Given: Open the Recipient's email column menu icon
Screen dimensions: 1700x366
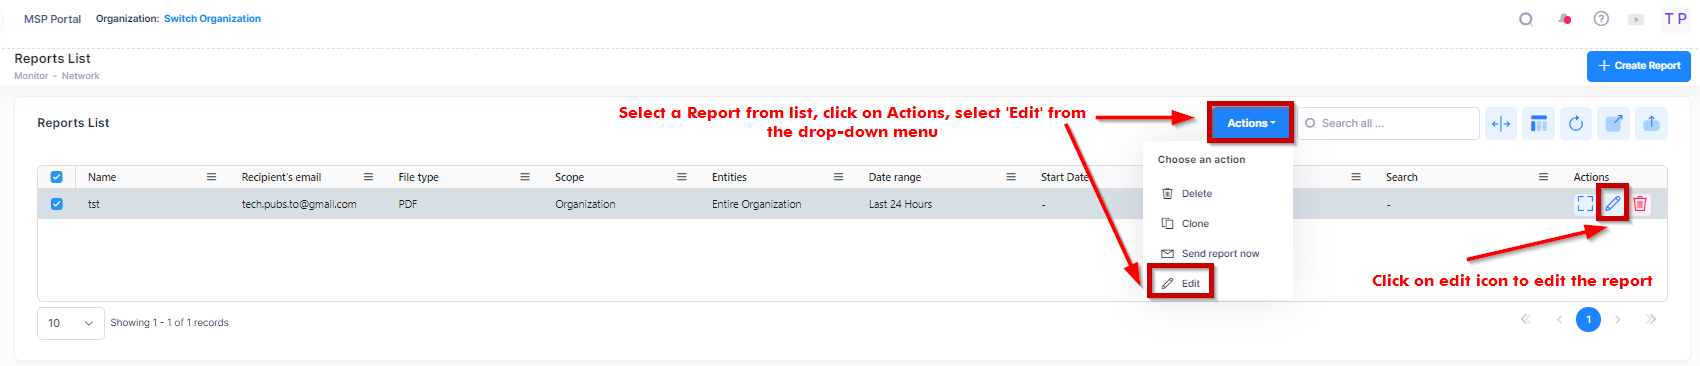Looking at the screenshot, I should [x=368, y=177].
